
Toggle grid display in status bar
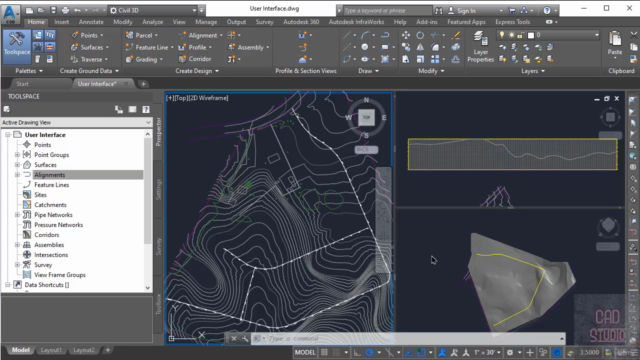click(324, 352)
